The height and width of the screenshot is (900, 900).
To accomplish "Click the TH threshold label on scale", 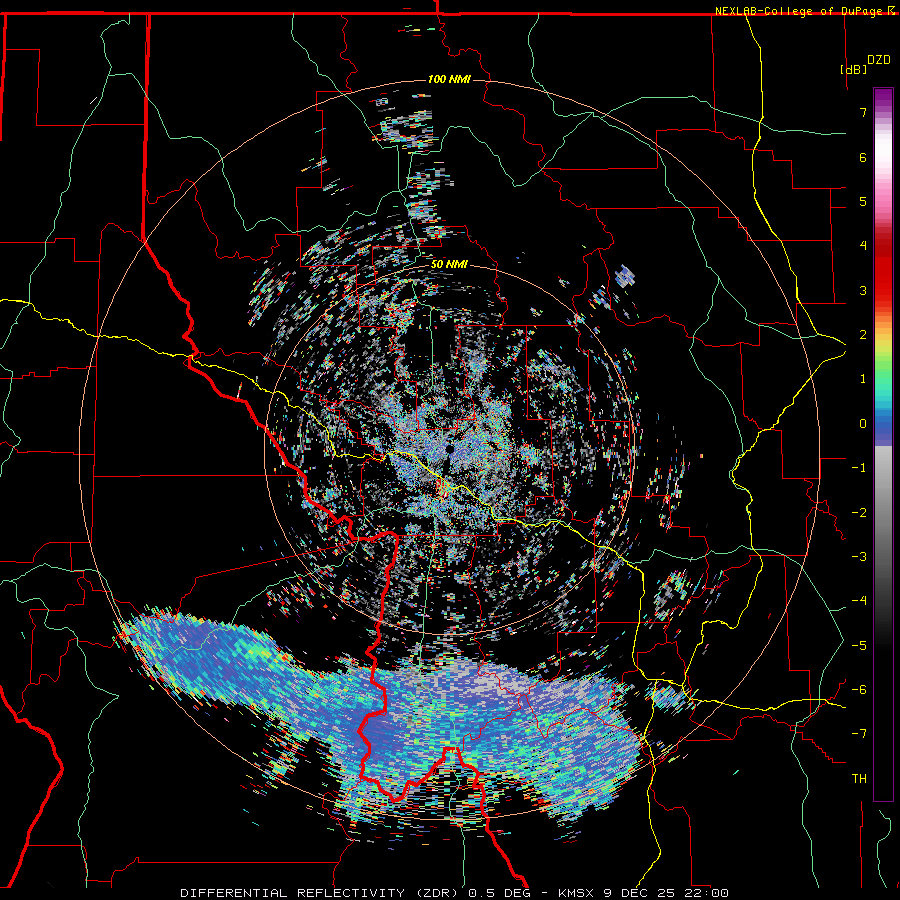I will point(859,779).
